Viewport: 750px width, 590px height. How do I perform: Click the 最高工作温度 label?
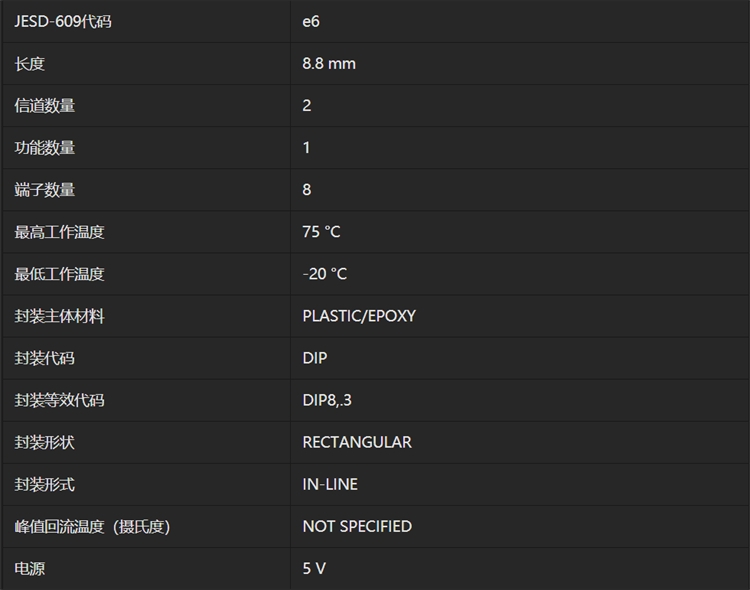coord(60,232)
